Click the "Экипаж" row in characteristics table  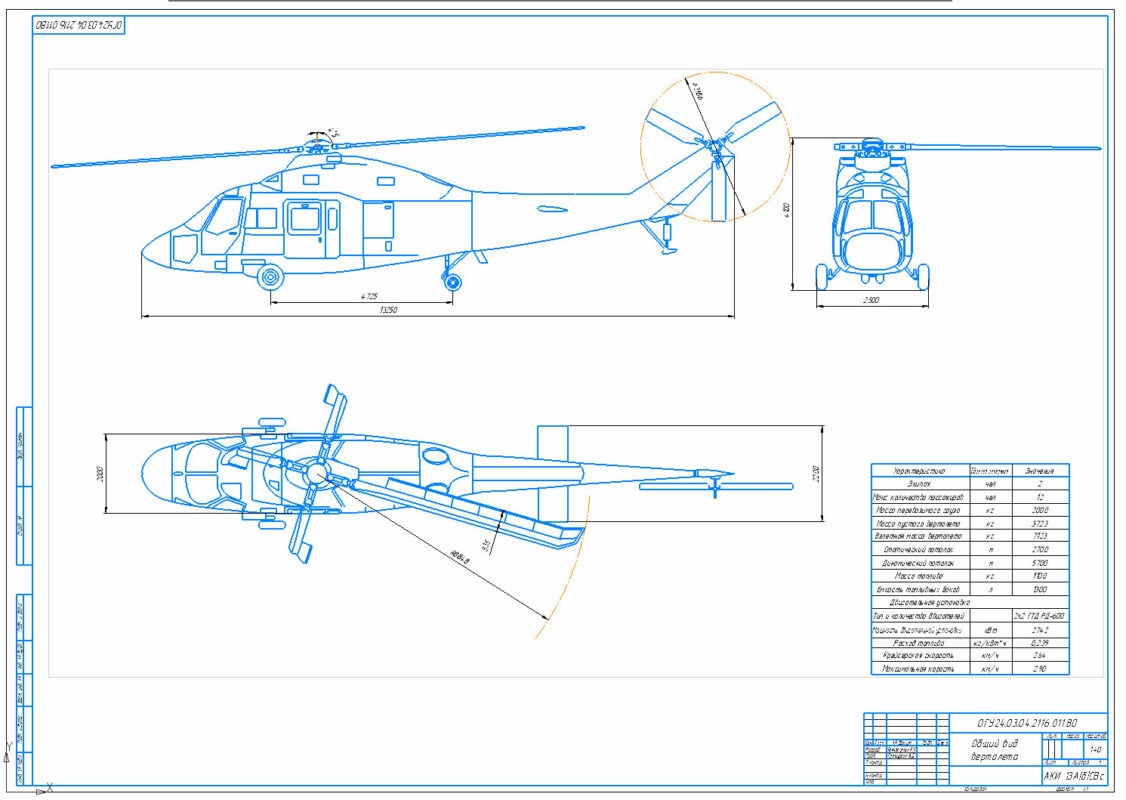918,482
